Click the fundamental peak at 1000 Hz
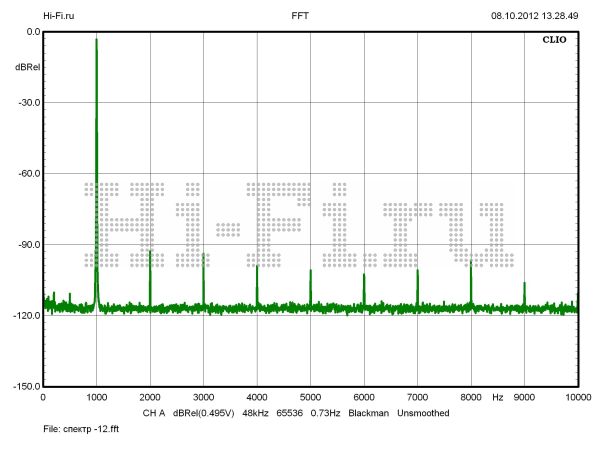The height and width of the screenshot is (450, 600). pos(96,42)
